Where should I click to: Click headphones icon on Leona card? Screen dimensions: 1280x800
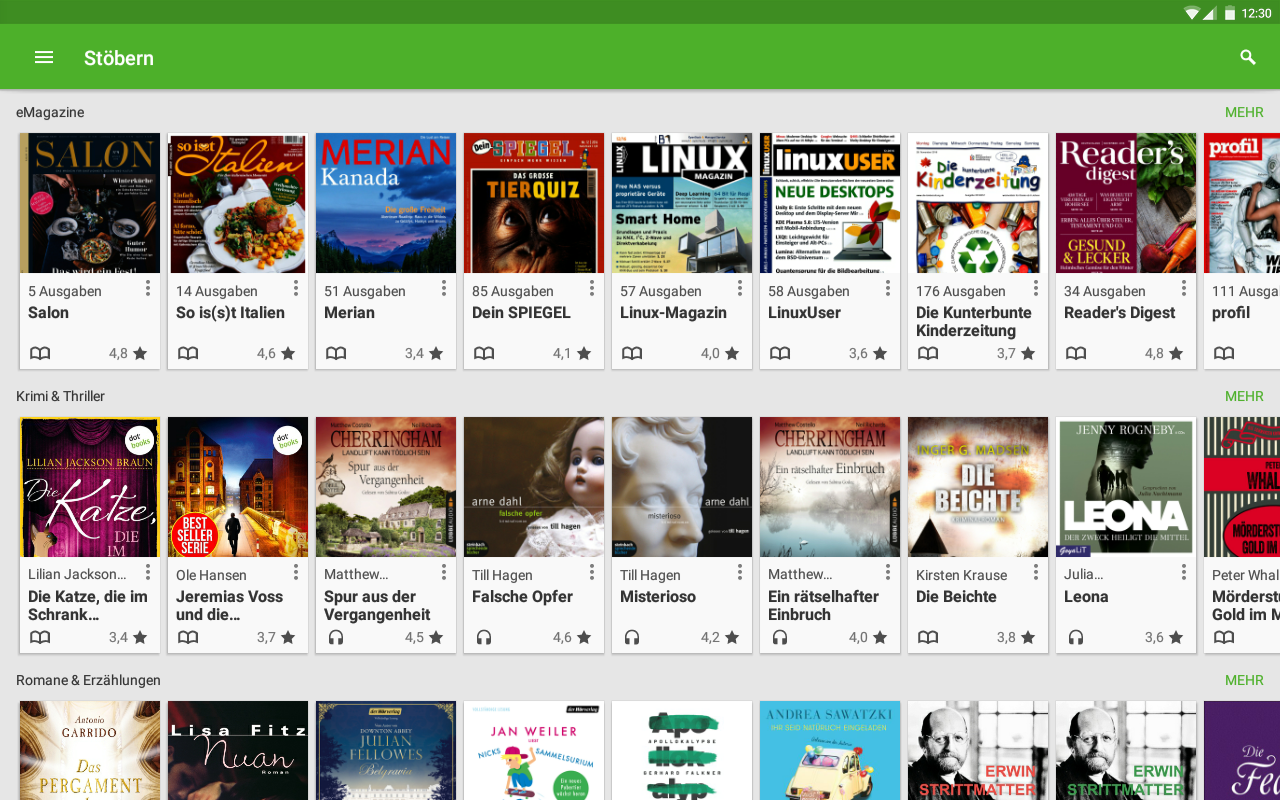[x=1076, y=637]
